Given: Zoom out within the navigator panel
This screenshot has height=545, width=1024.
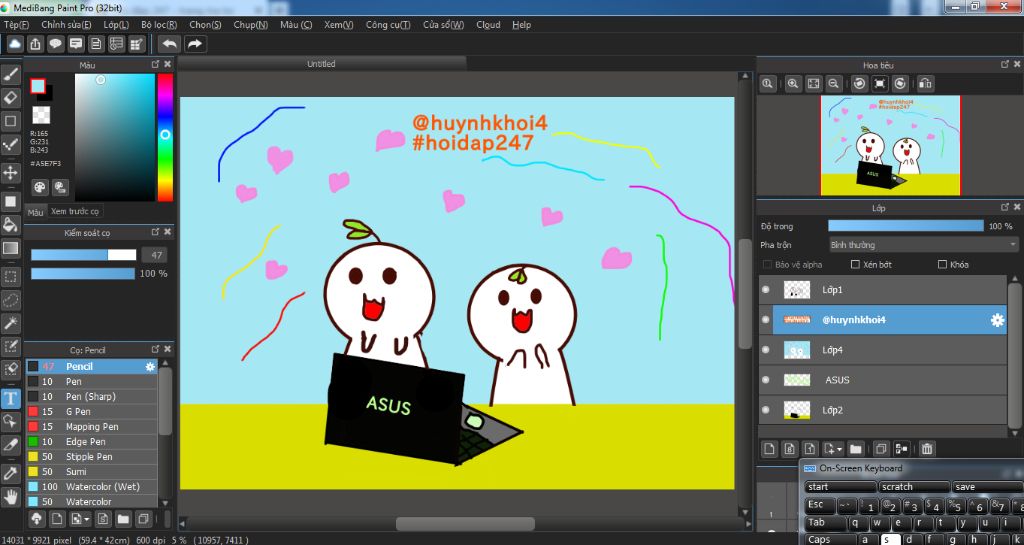Looking at the screenshot, I should 833,84.
